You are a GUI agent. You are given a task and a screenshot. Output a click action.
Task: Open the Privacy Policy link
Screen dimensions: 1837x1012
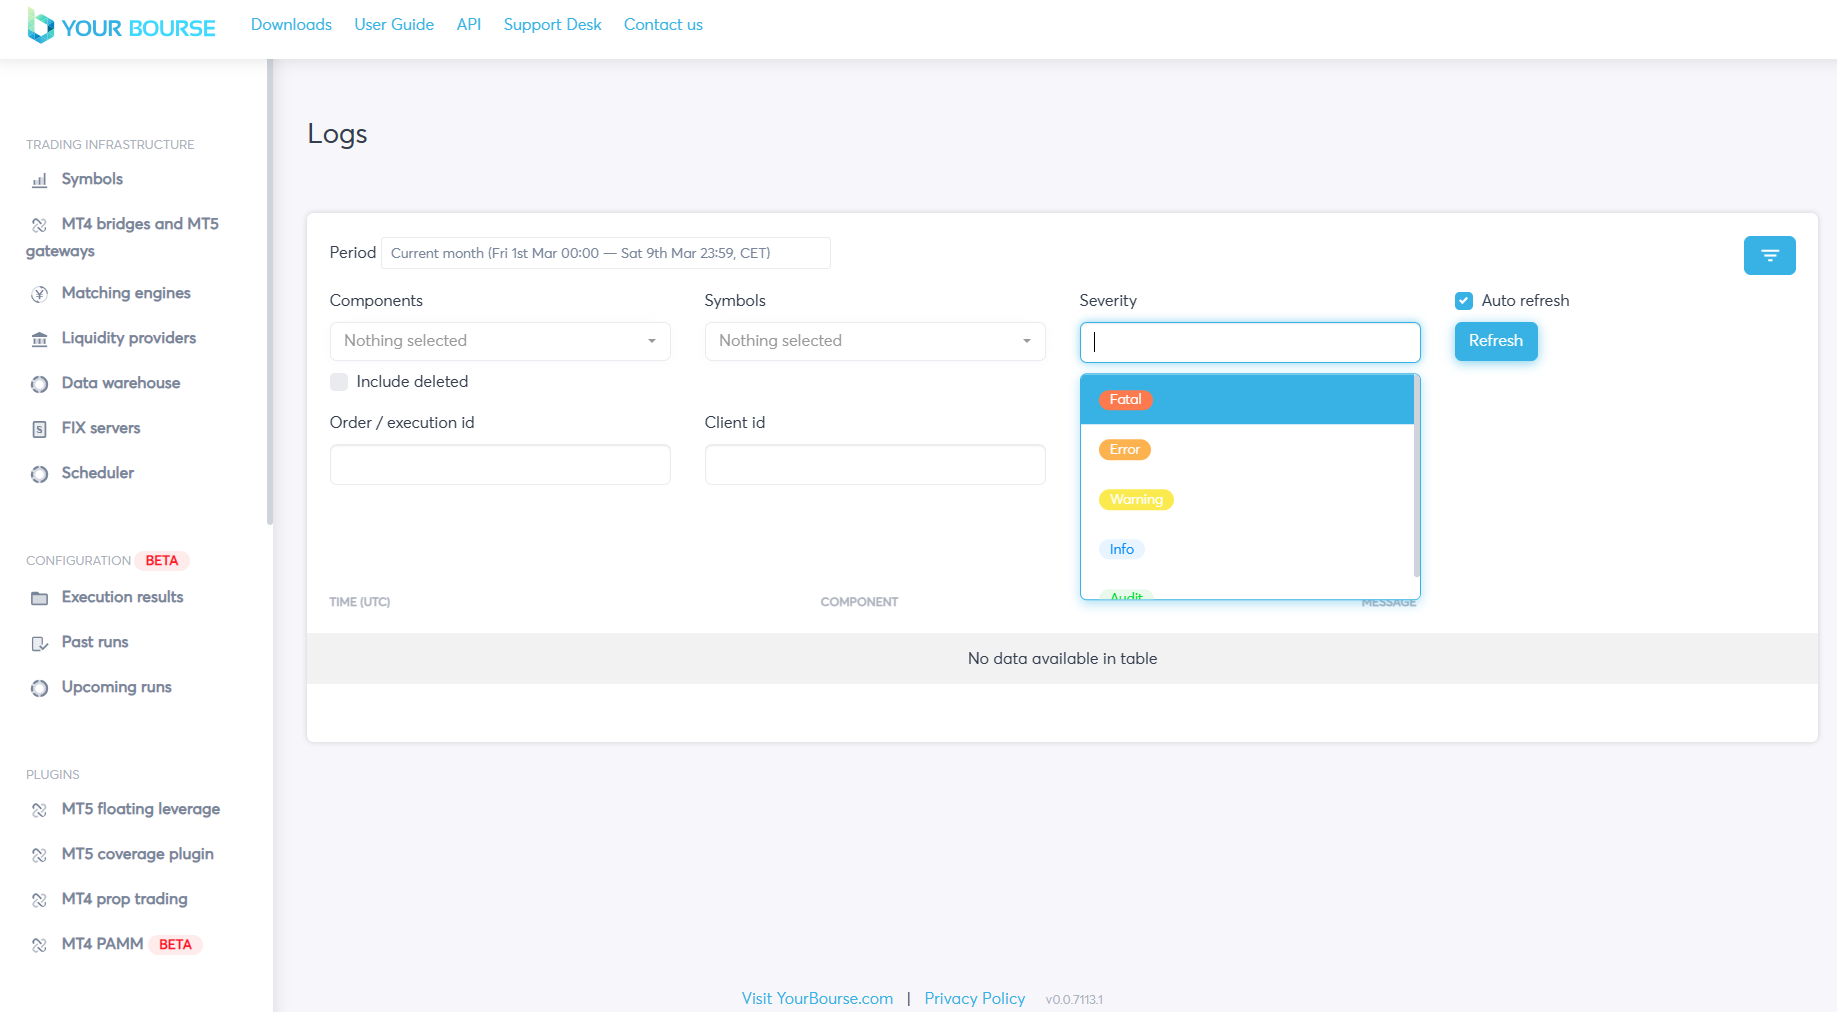click(974, 998)
